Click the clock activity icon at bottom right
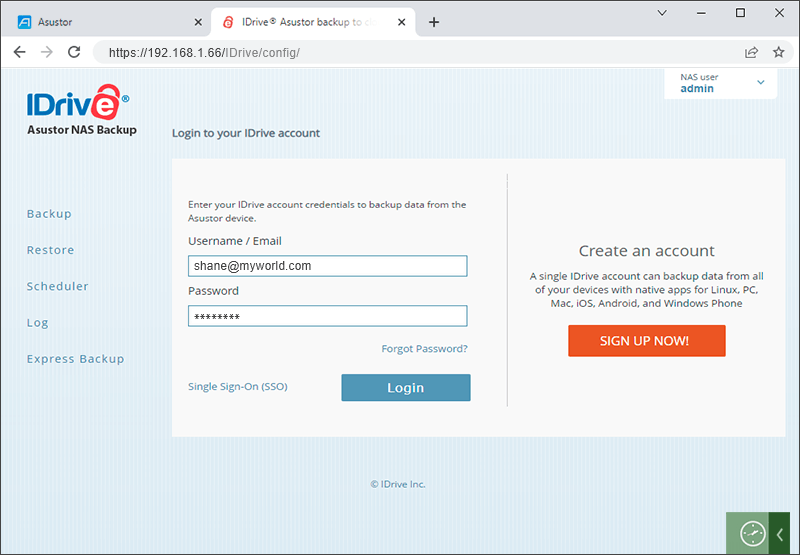The width and height of the screenshot is (800, 555). (x=752, y=534)
